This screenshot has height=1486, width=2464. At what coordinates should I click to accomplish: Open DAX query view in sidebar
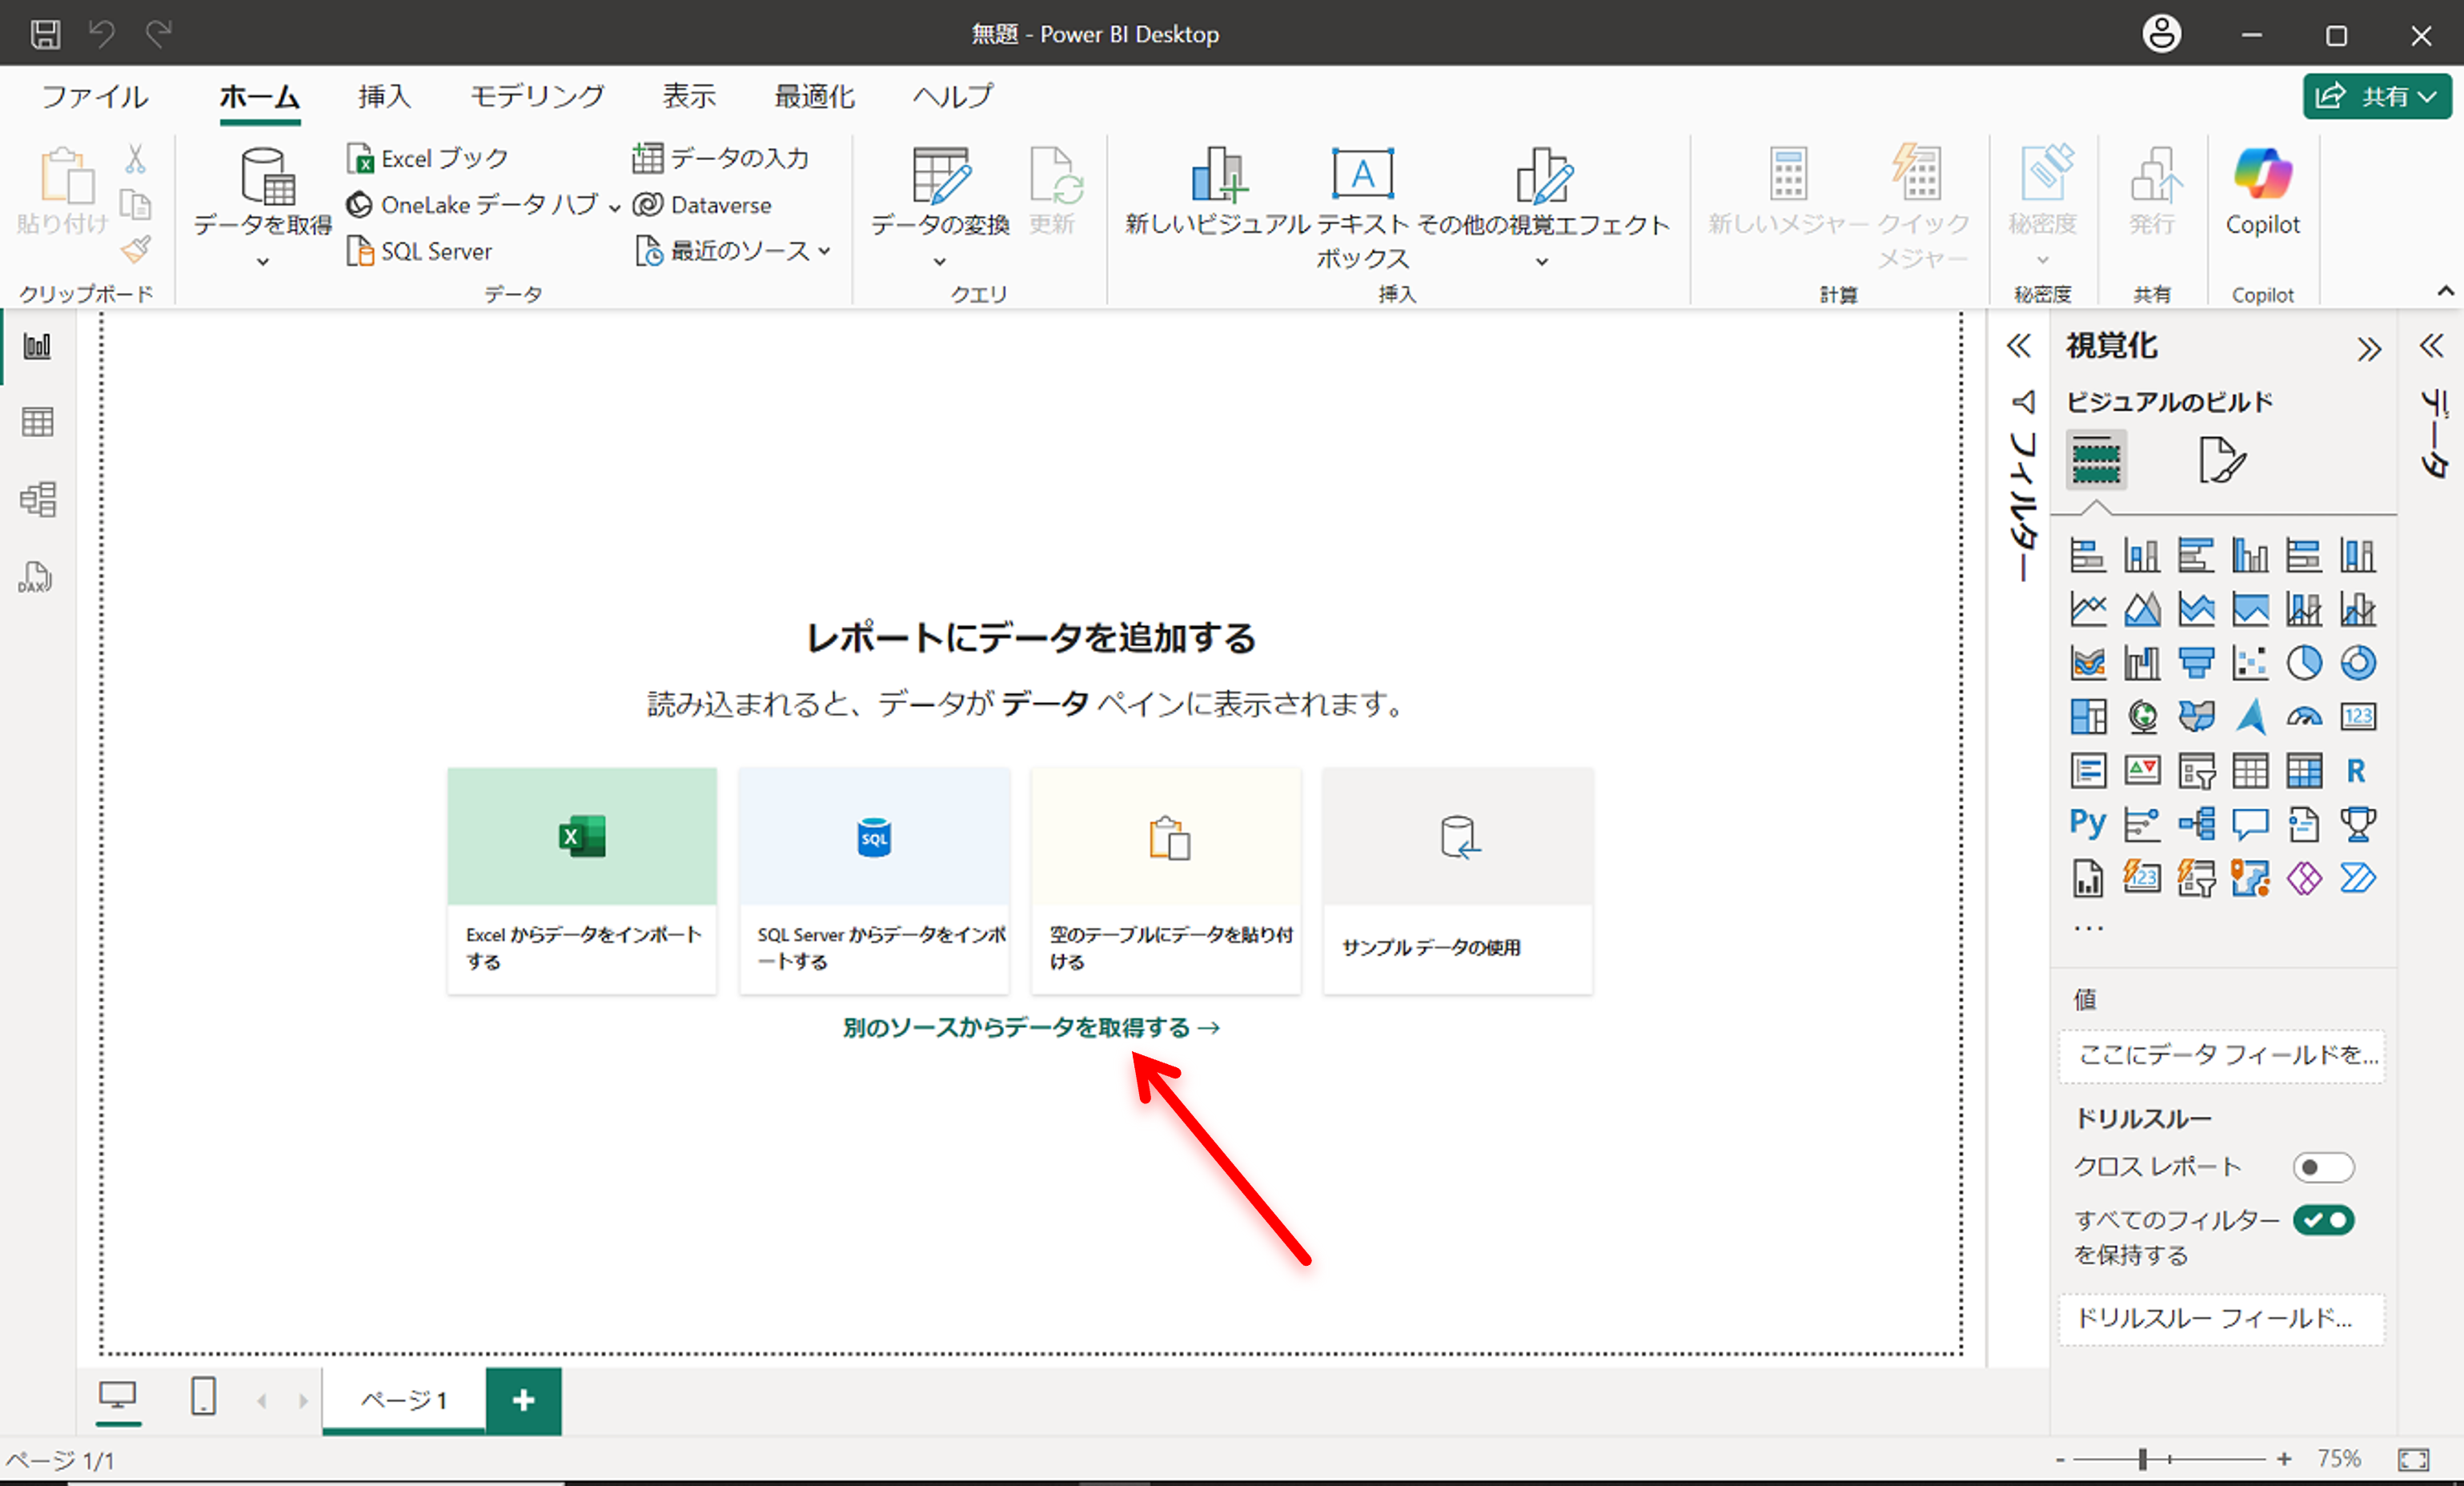(35, 577)
